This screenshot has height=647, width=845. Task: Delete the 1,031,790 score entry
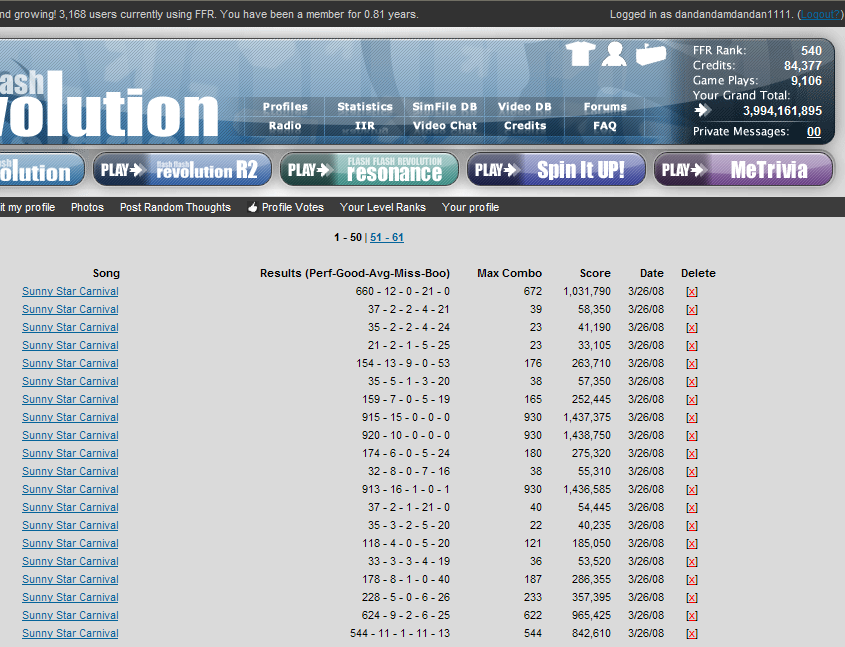coord(691,292)
